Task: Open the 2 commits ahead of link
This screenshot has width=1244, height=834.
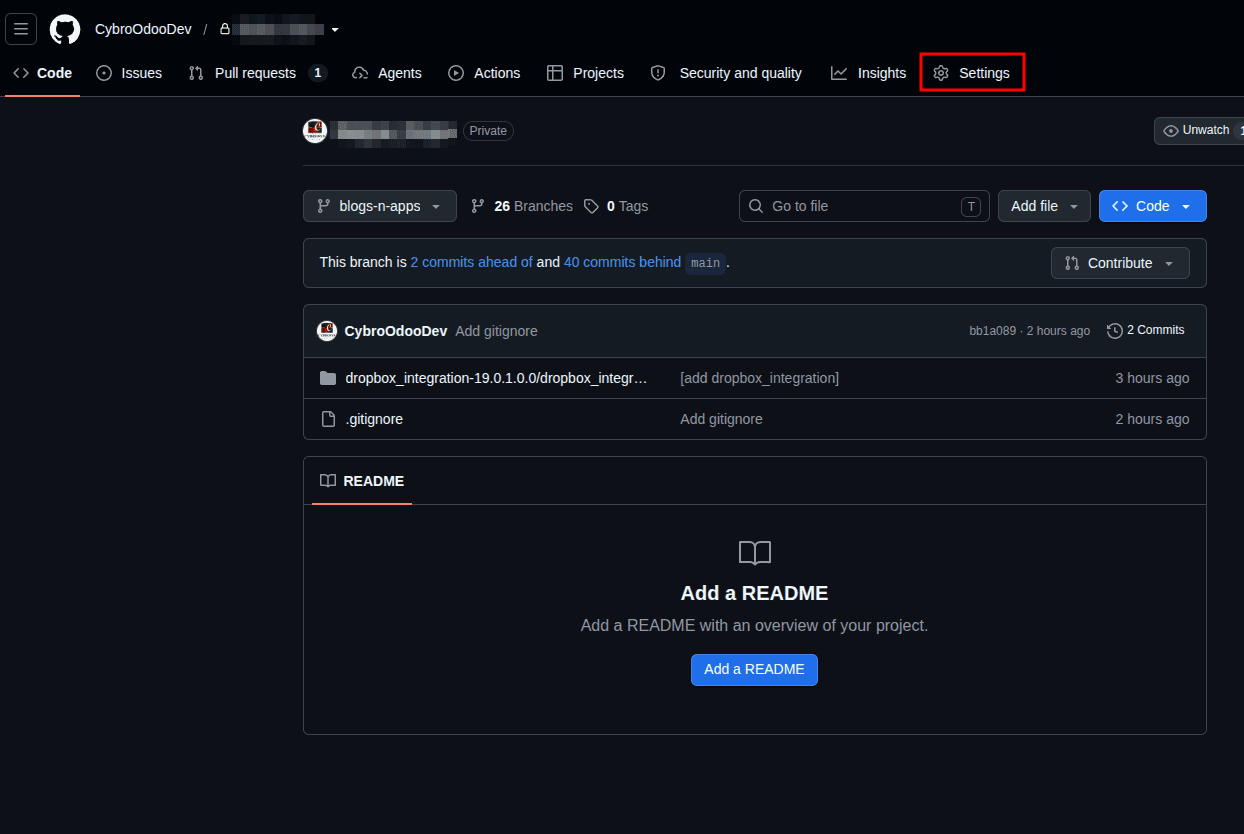Action: 471,262
